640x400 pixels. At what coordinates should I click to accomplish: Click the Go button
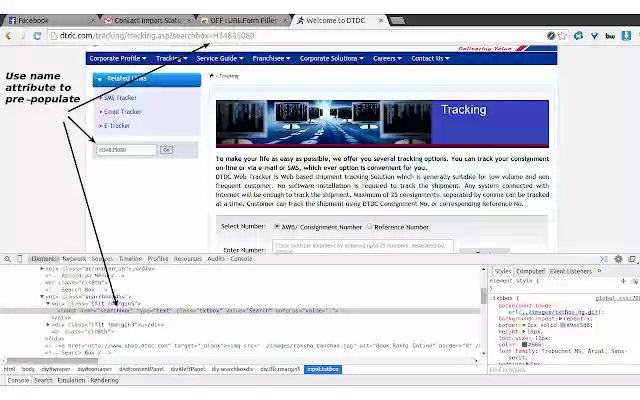point(166,150)
